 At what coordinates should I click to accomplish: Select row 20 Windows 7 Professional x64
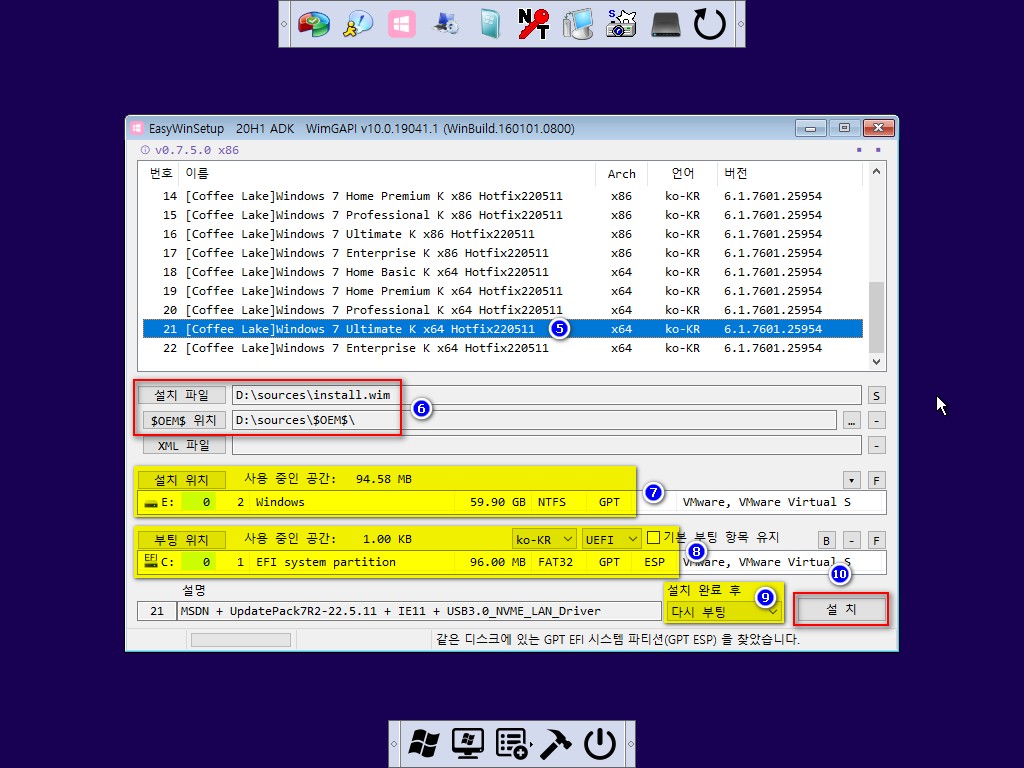[x=503, y=310]
